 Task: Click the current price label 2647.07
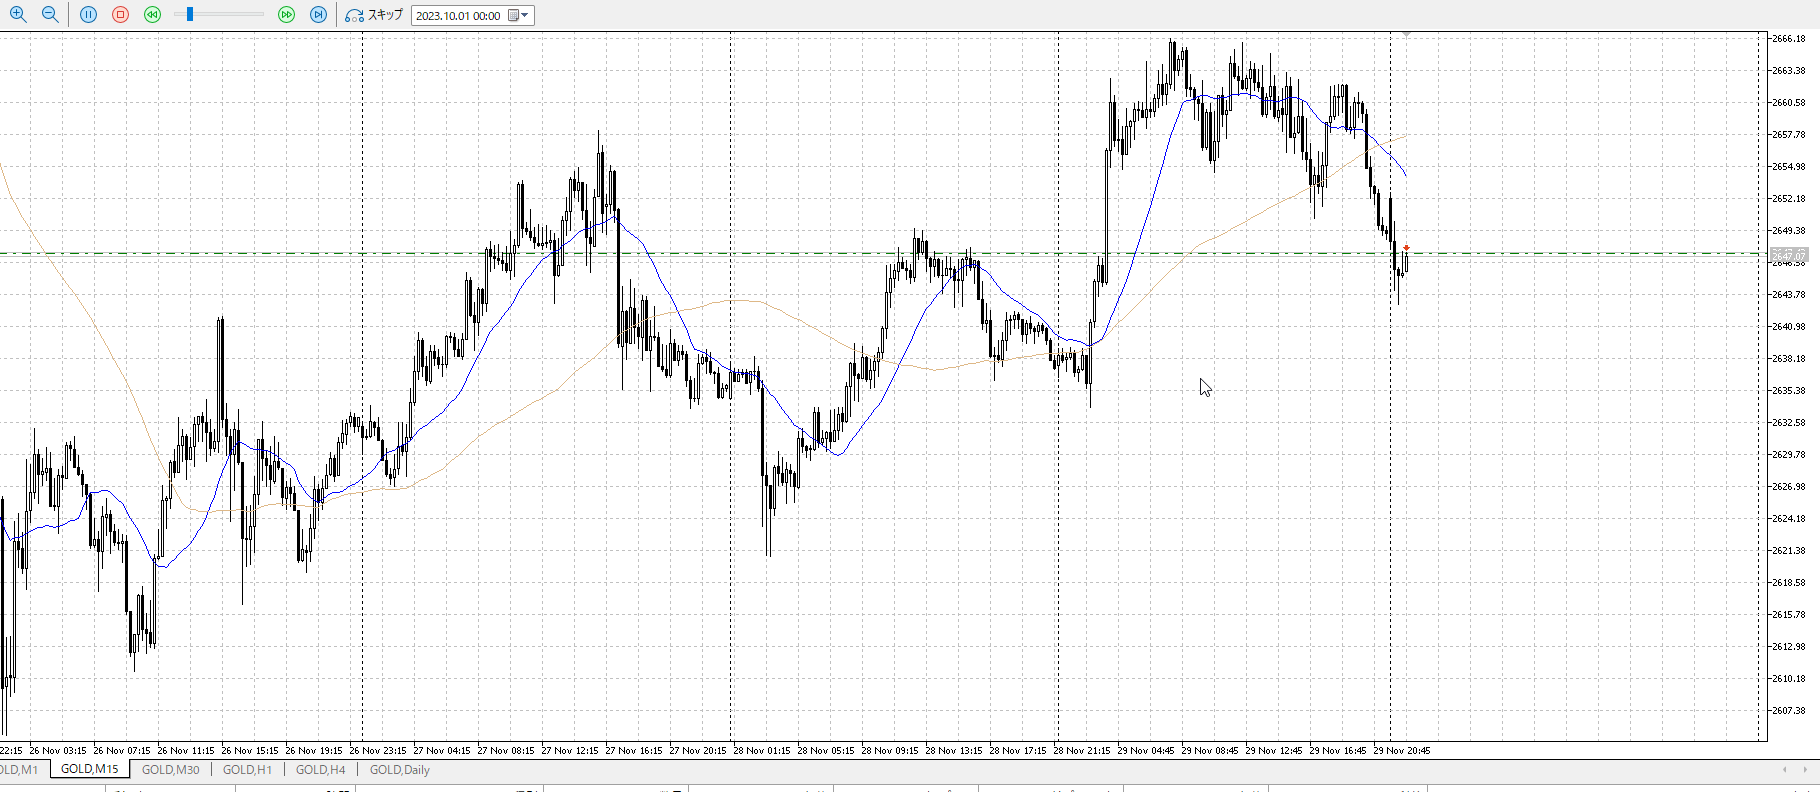pyautogui.click(x=1788, y=255)
